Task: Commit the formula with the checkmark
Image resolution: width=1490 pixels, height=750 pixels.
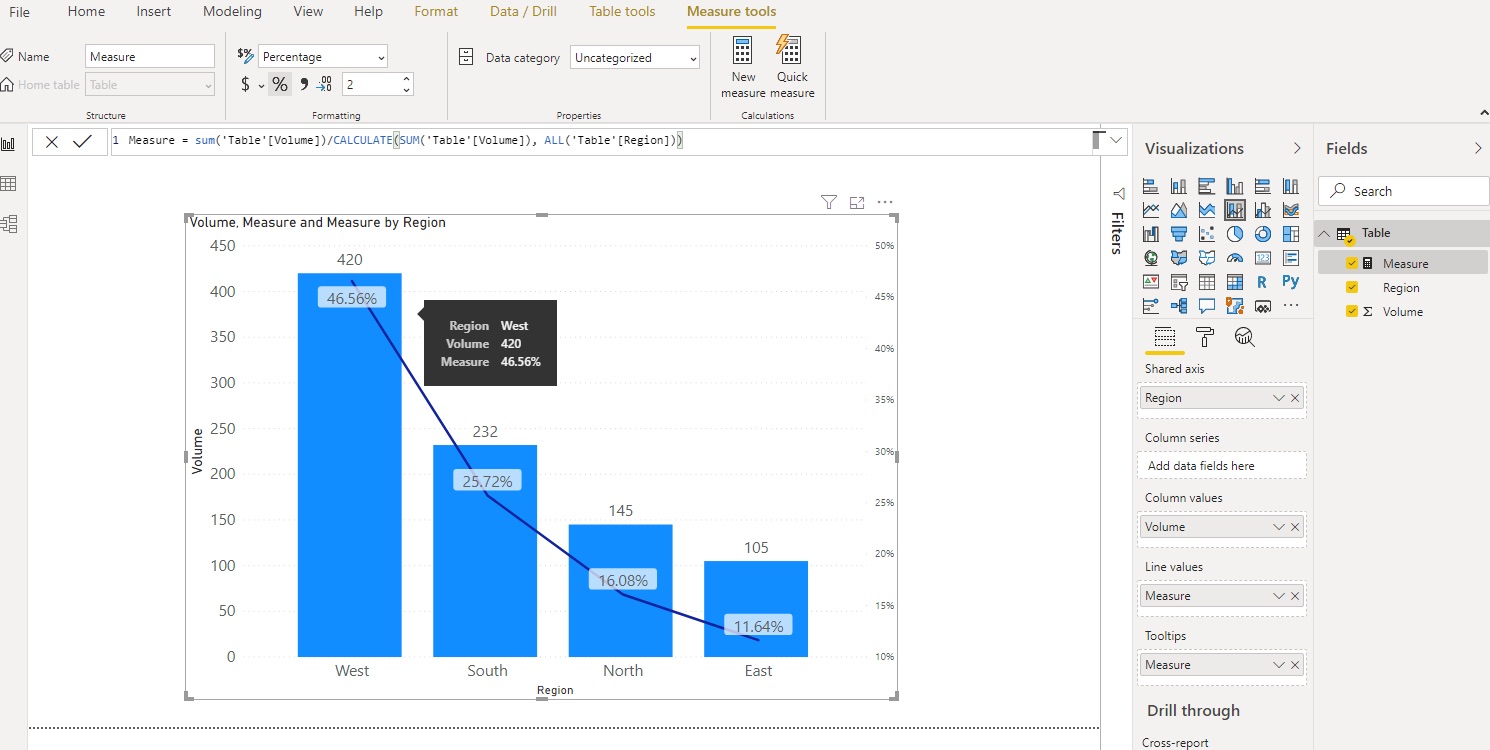Action: (x=83, y=142)
